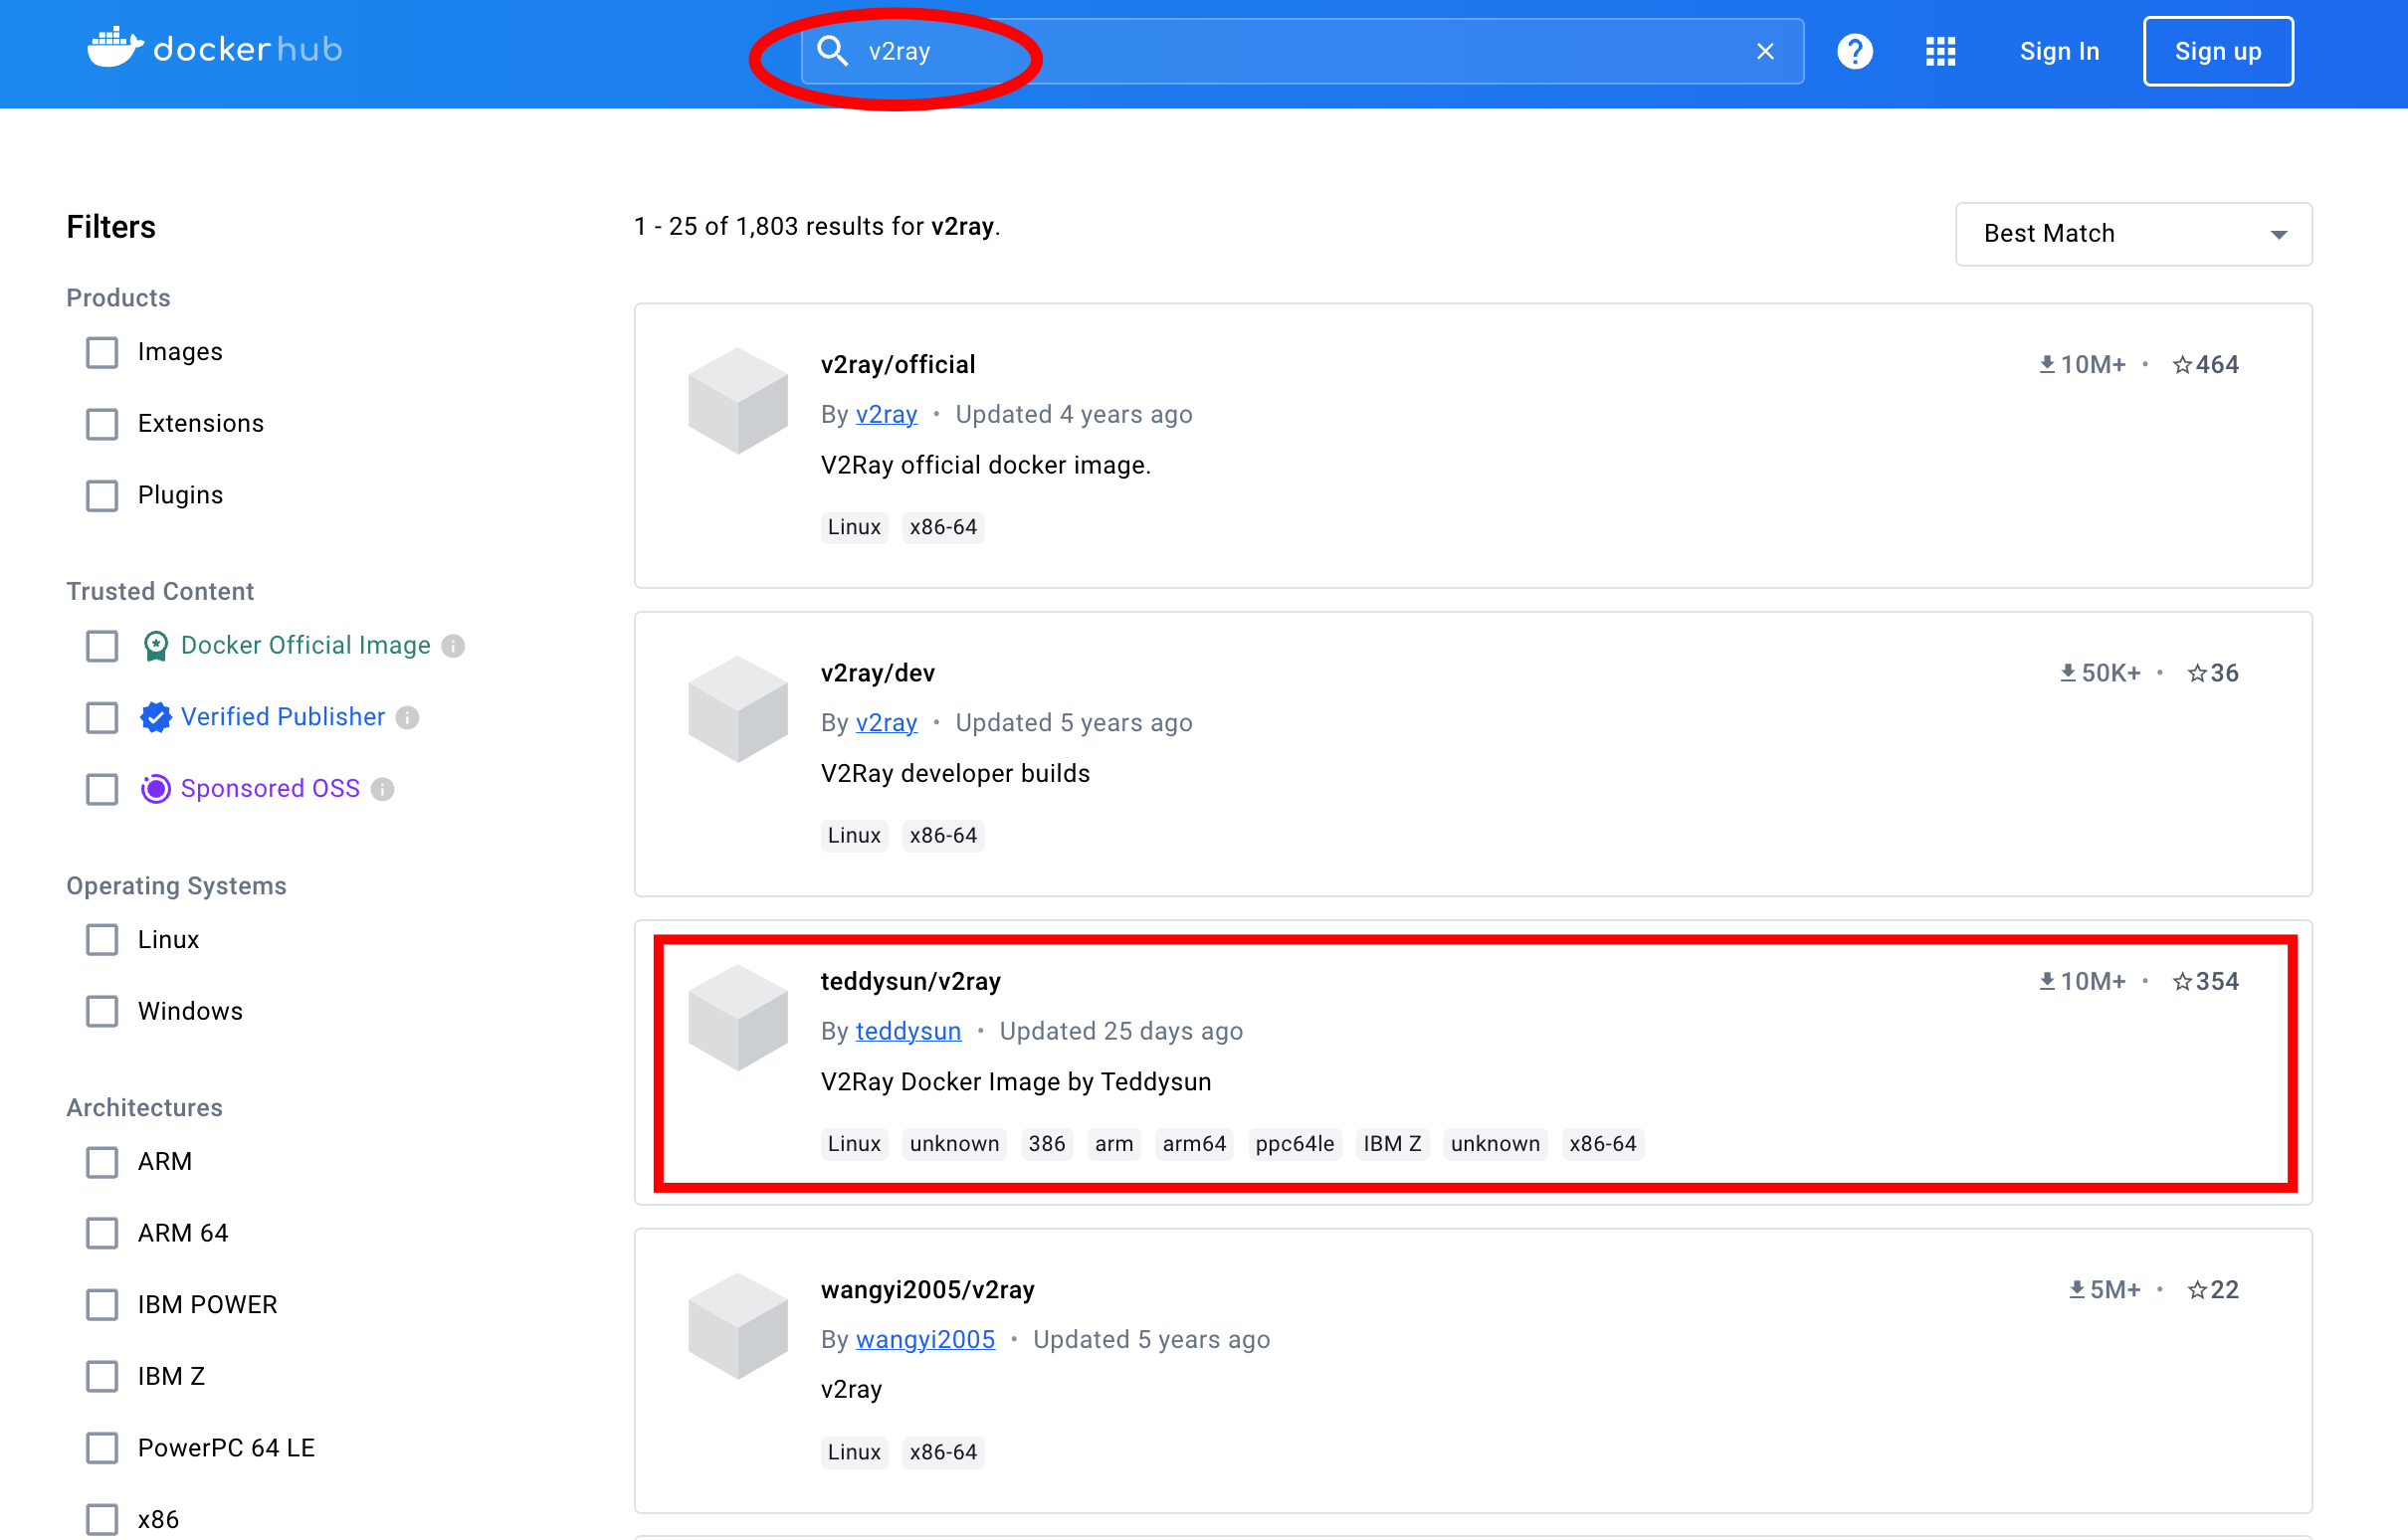Clear the v2ray search text
Screen dimensions: 2408x1540
(x=1765, y=51)
